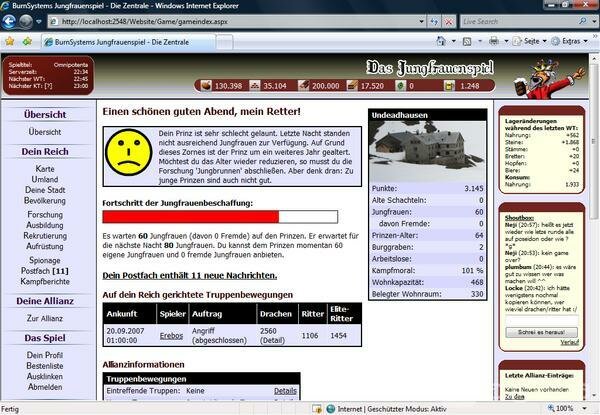
Task: Click player Erebos link
Action: (x=171, y=335)
